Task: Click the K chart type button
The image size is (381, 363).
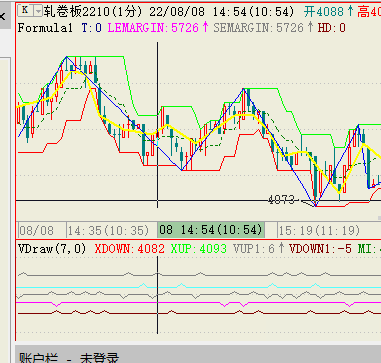Action: [x=25, y=11]
